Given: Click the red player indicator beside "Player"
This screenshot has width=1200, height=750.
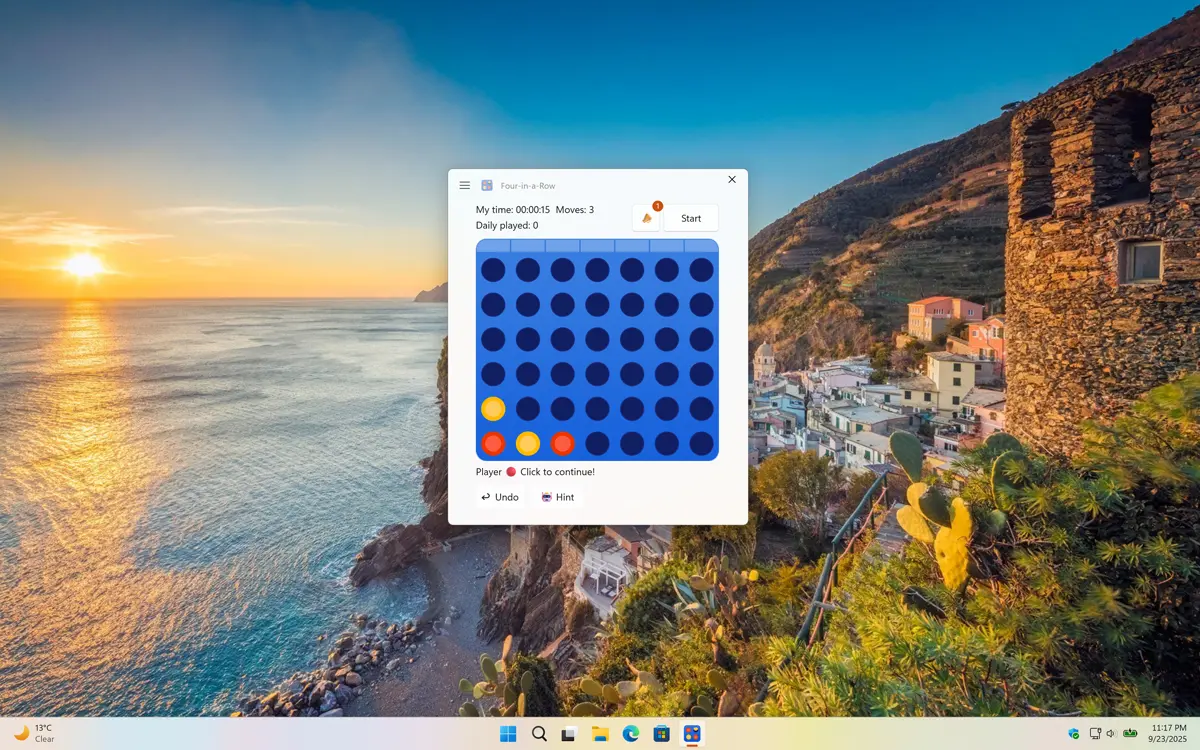Looking at the screenshot, I should tap(511, 472).
